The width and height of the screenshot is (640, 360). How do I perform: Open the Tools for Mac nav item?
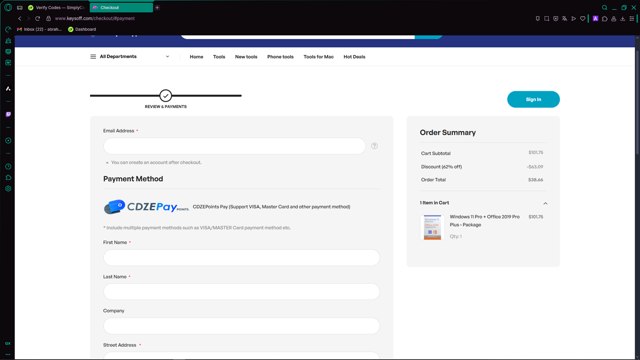(x=319, y=57)
